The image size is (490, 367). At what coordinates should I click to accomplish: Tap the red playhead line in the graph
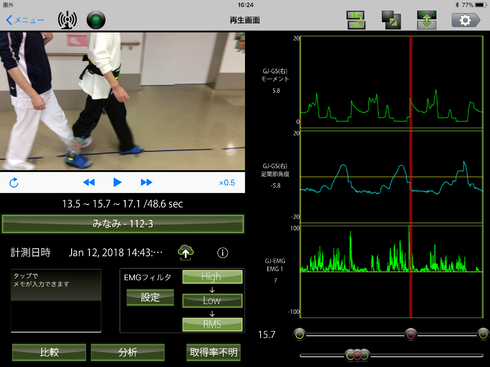[x=411, y=177]
